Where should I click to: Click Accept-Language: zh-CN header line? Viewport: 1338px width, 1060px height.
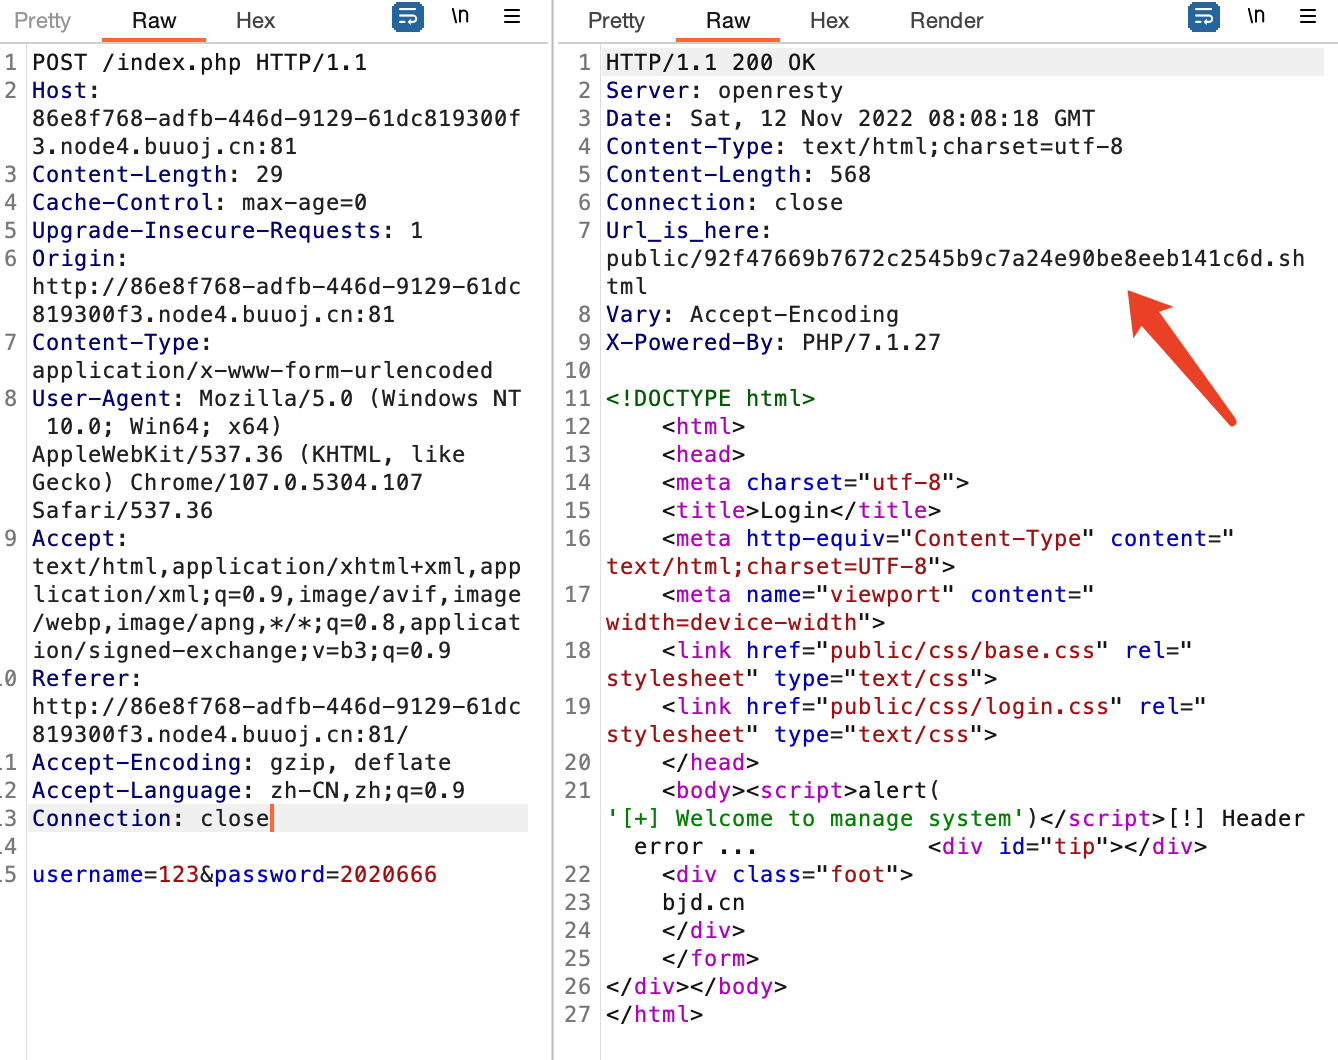(x=249, y=790)
